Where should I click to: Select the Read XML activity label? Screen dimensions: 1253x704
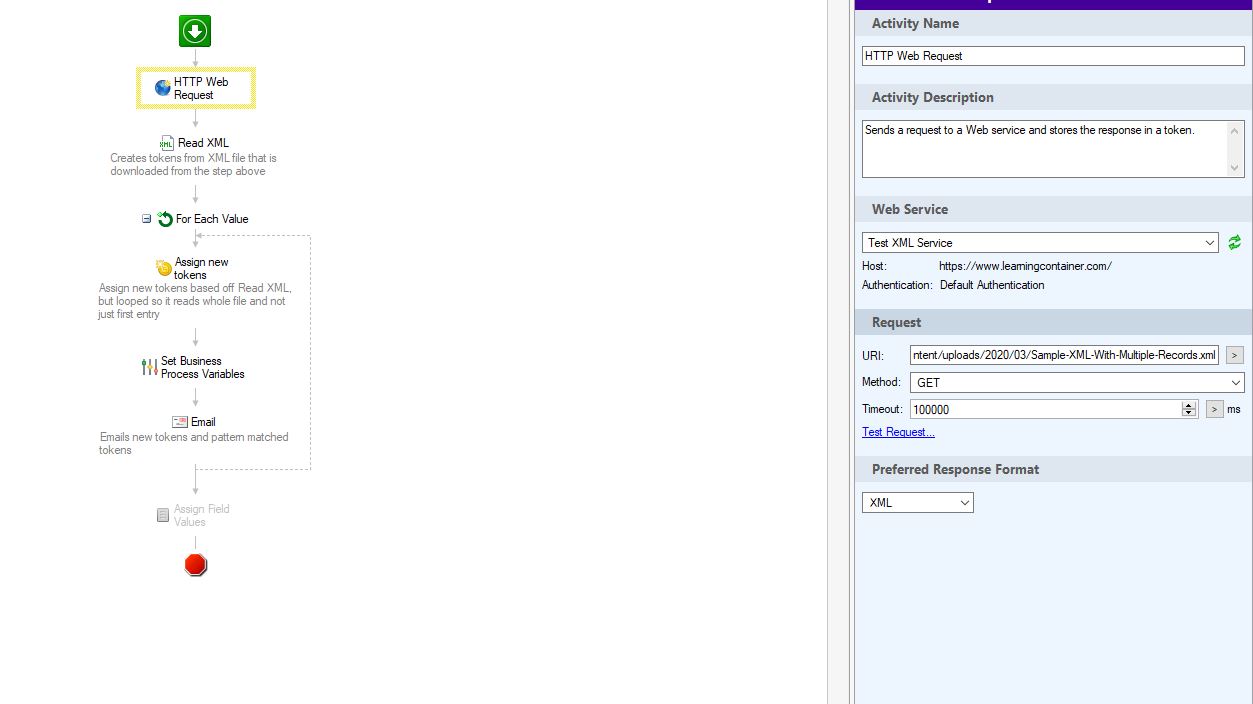pyautogui.click(x=204, y=143)
